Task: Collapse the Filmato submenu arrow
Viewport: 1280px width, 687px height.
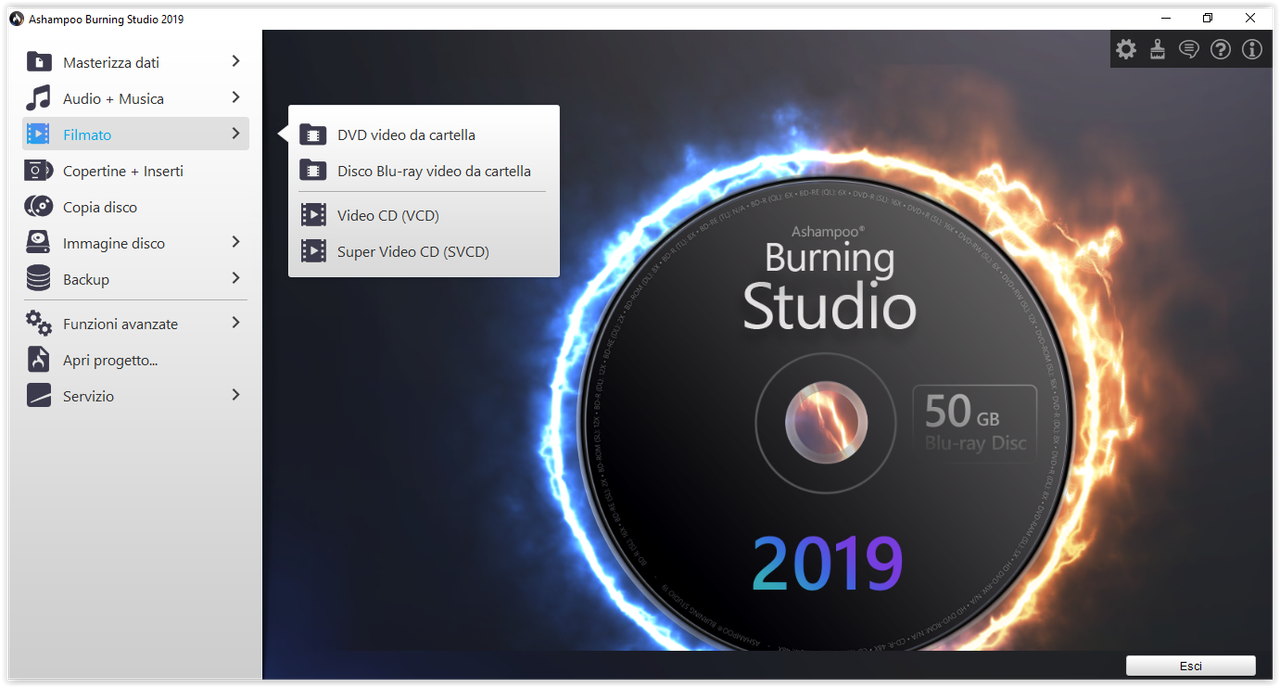Action: click(x=236, y=133)
